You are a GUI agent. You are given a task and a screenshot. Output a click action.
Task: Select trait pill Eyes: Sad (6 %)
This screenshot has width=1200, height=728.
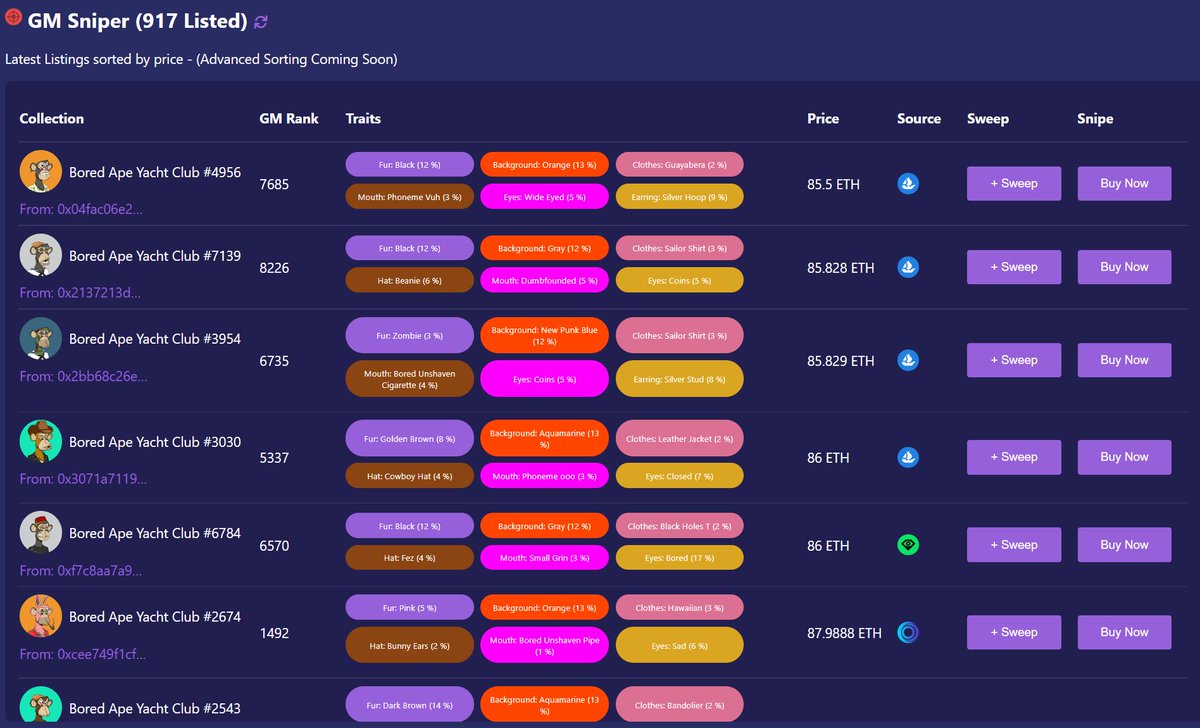pyautogui.click(x=680, y=645)
